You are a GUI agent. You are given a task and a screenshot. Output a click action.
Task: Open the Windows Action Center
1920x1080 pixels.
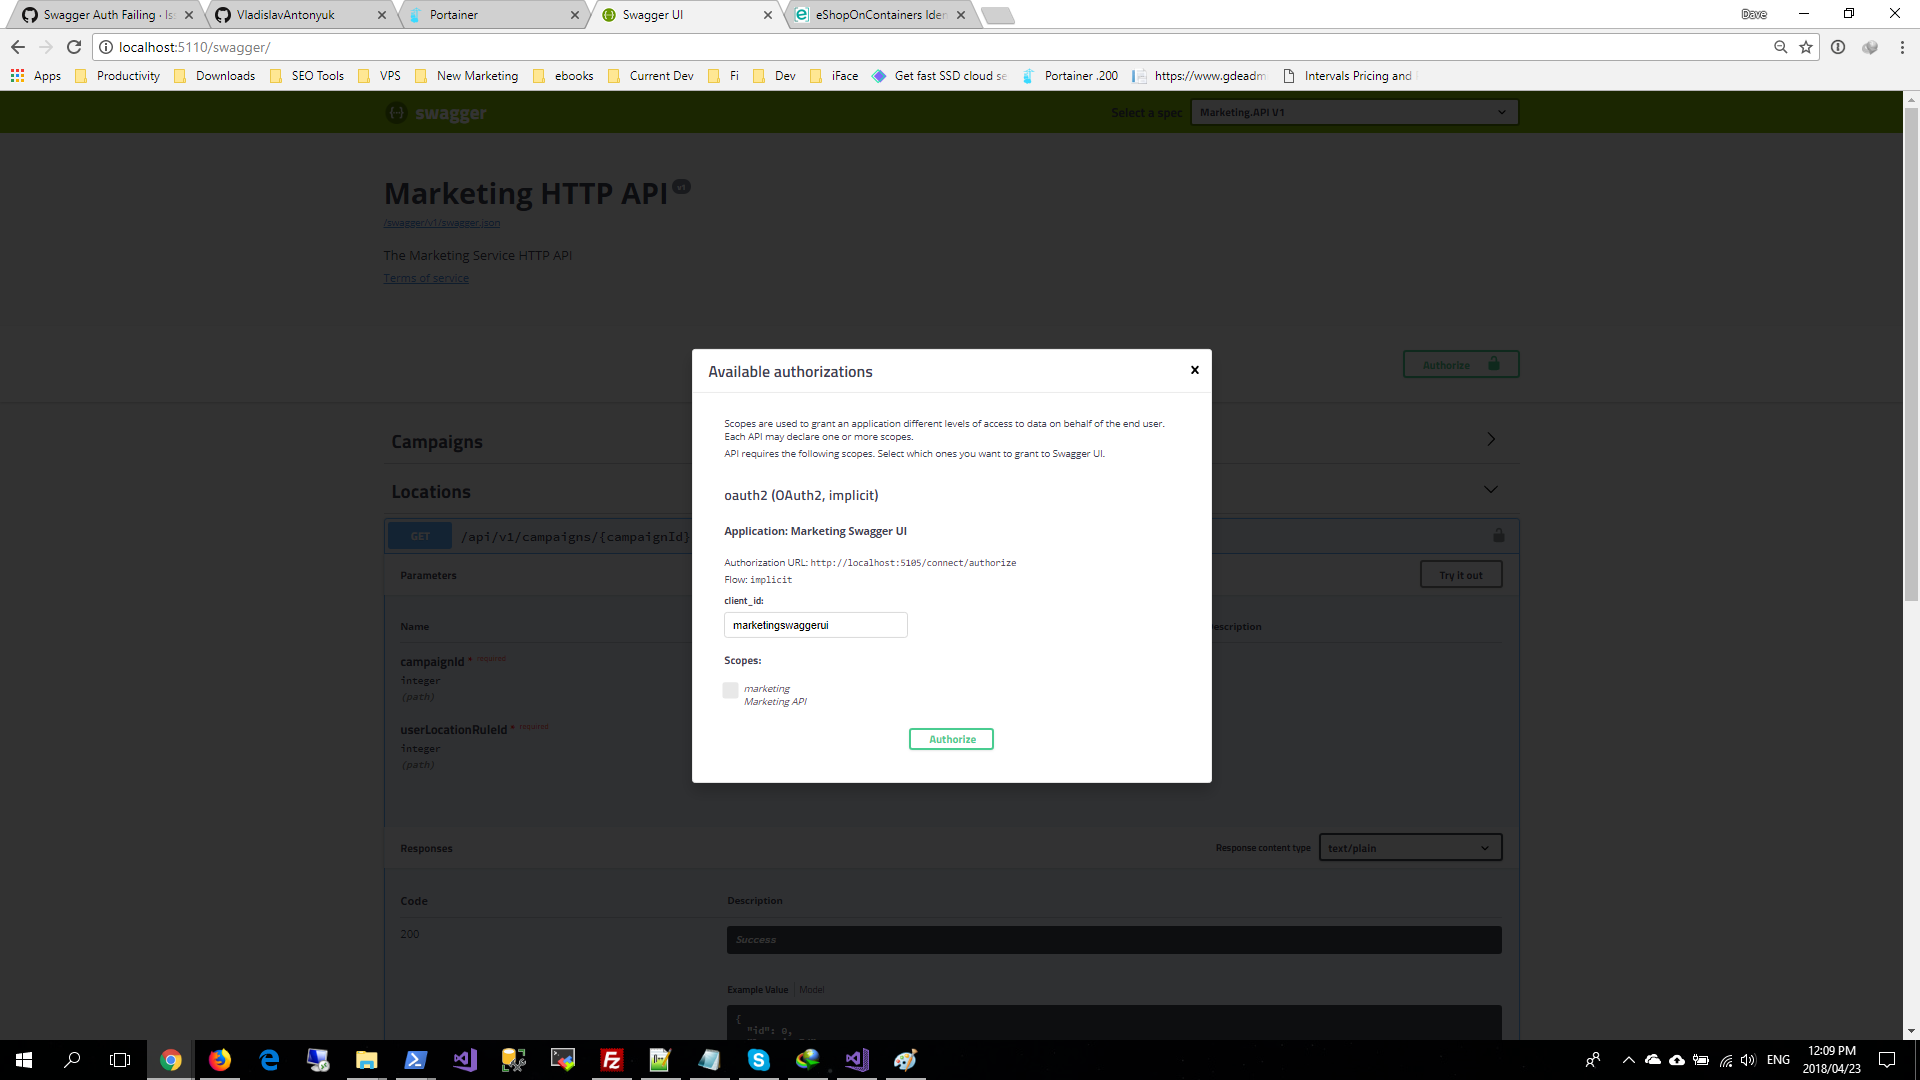pyautogui.click(x=1887, y=1060)
